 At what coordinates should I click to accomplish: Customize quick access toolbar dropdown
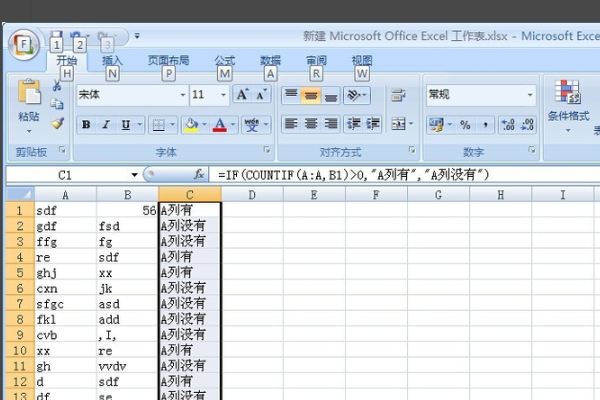137,36
